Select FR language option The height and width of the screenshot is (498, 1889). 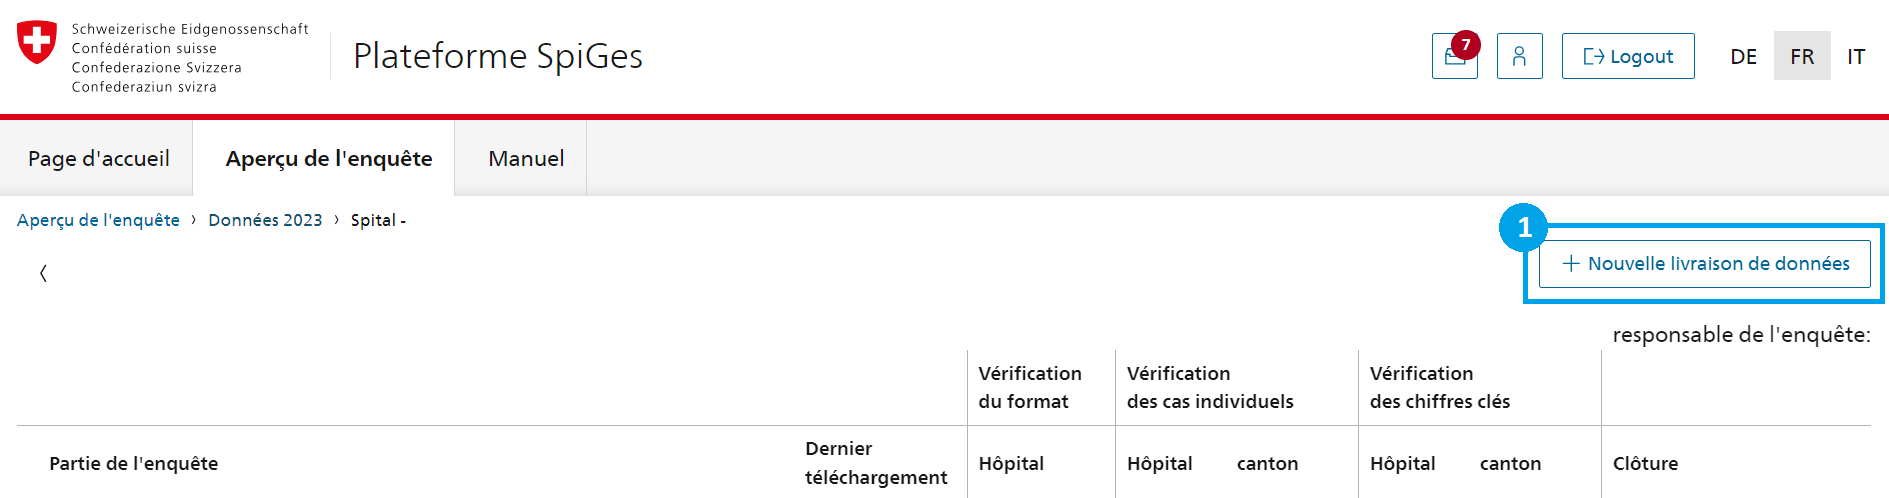1802,56
